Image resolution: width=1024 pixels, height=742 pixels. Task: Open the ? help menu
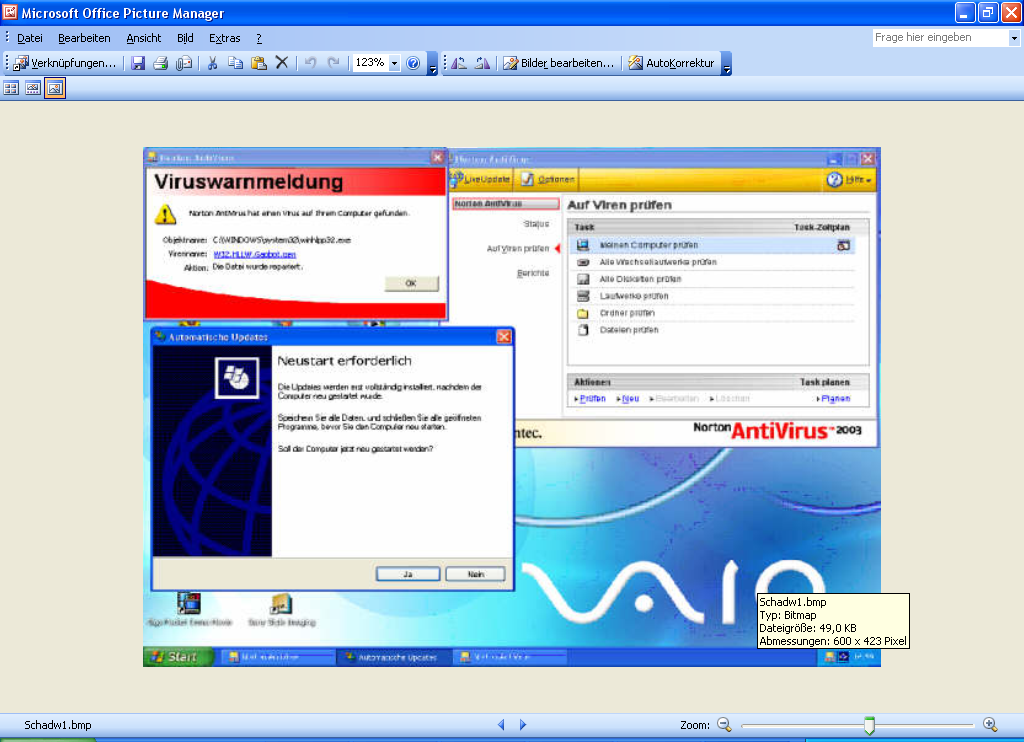[x=259, y=39]
